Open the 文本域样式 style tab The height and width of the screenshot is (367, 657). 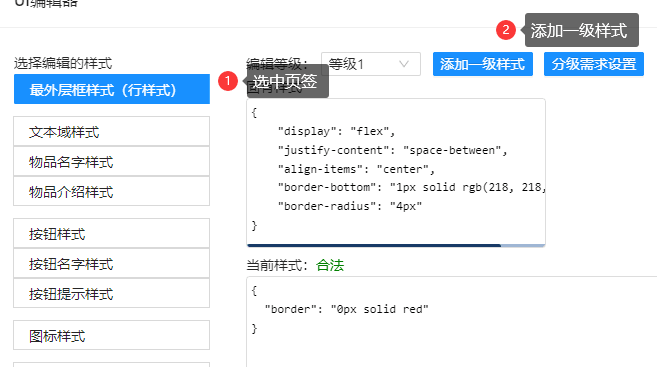pyautogui.click(x=111, y=132)
